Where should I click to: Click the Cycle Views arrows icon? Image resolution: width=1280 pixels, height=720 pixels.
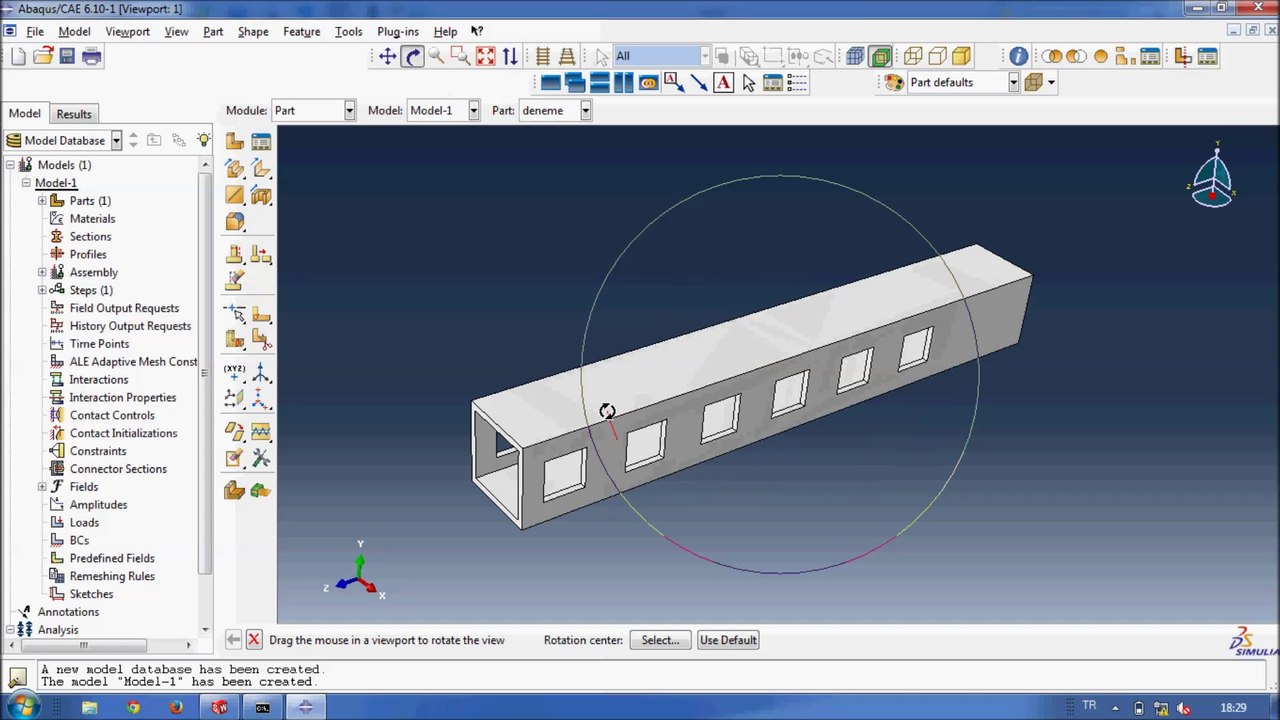click(510, 56)
